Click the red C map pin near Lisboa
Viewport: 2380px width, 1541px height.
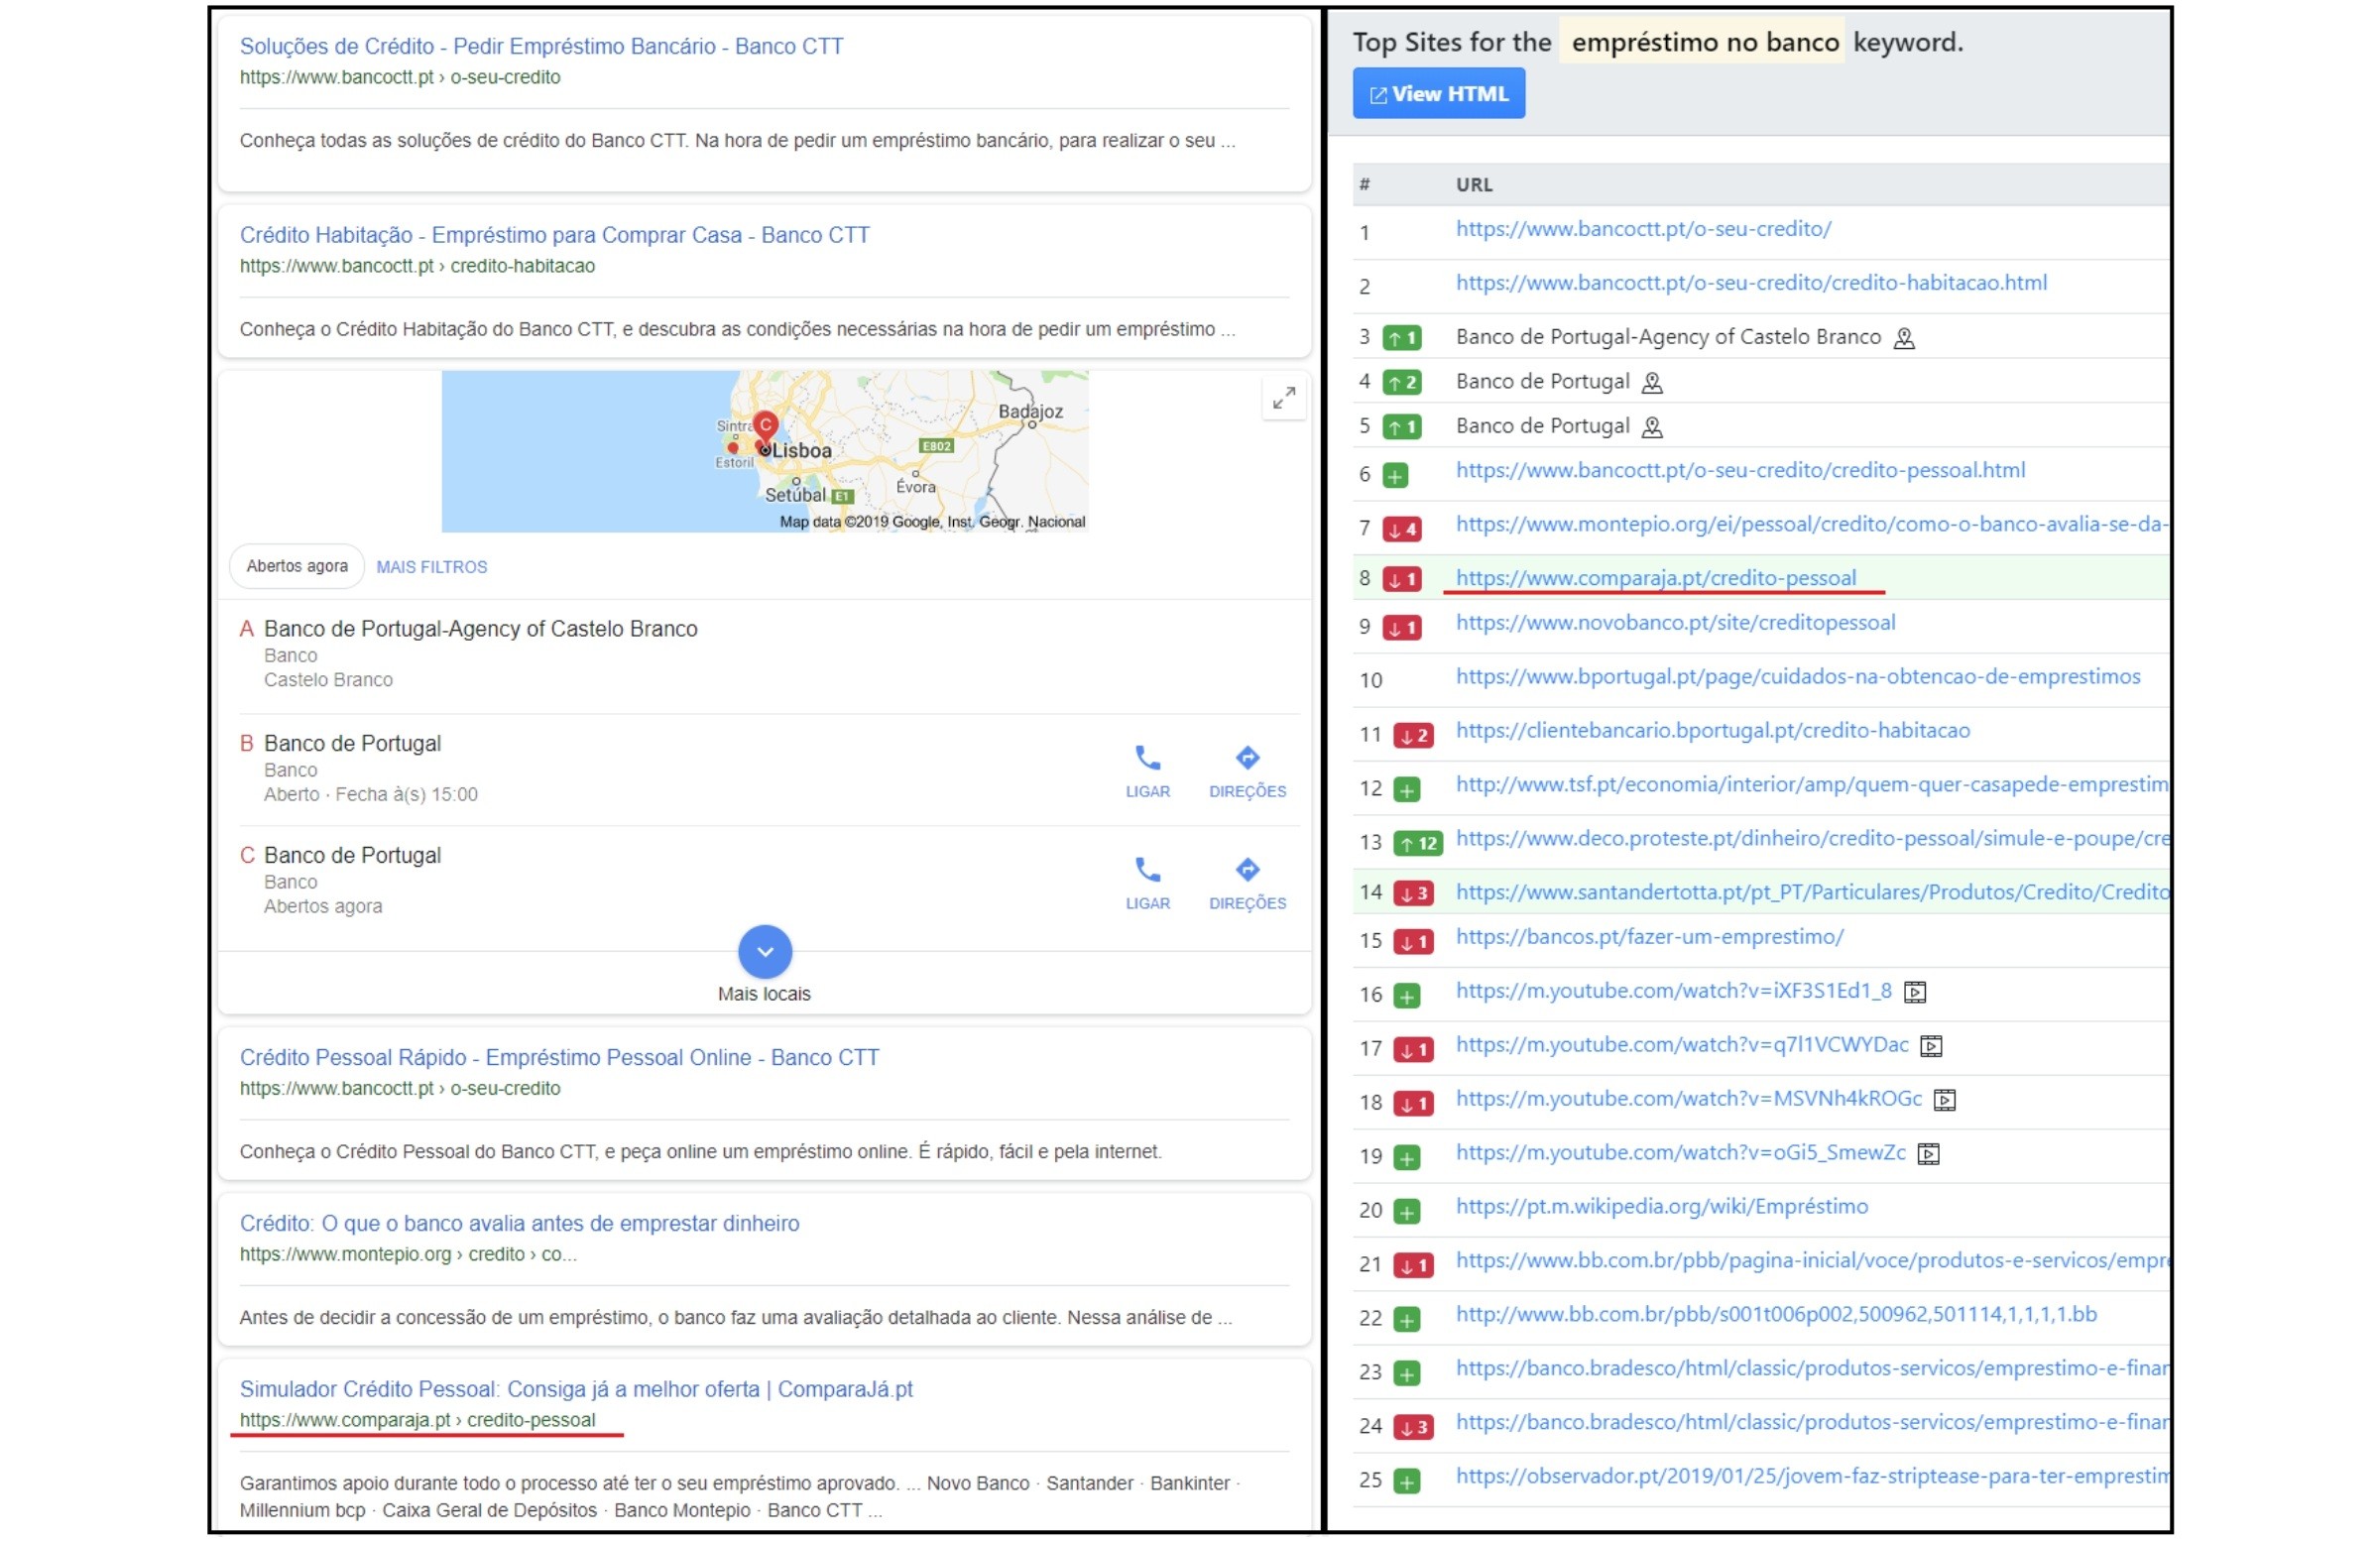click(765, 426)
